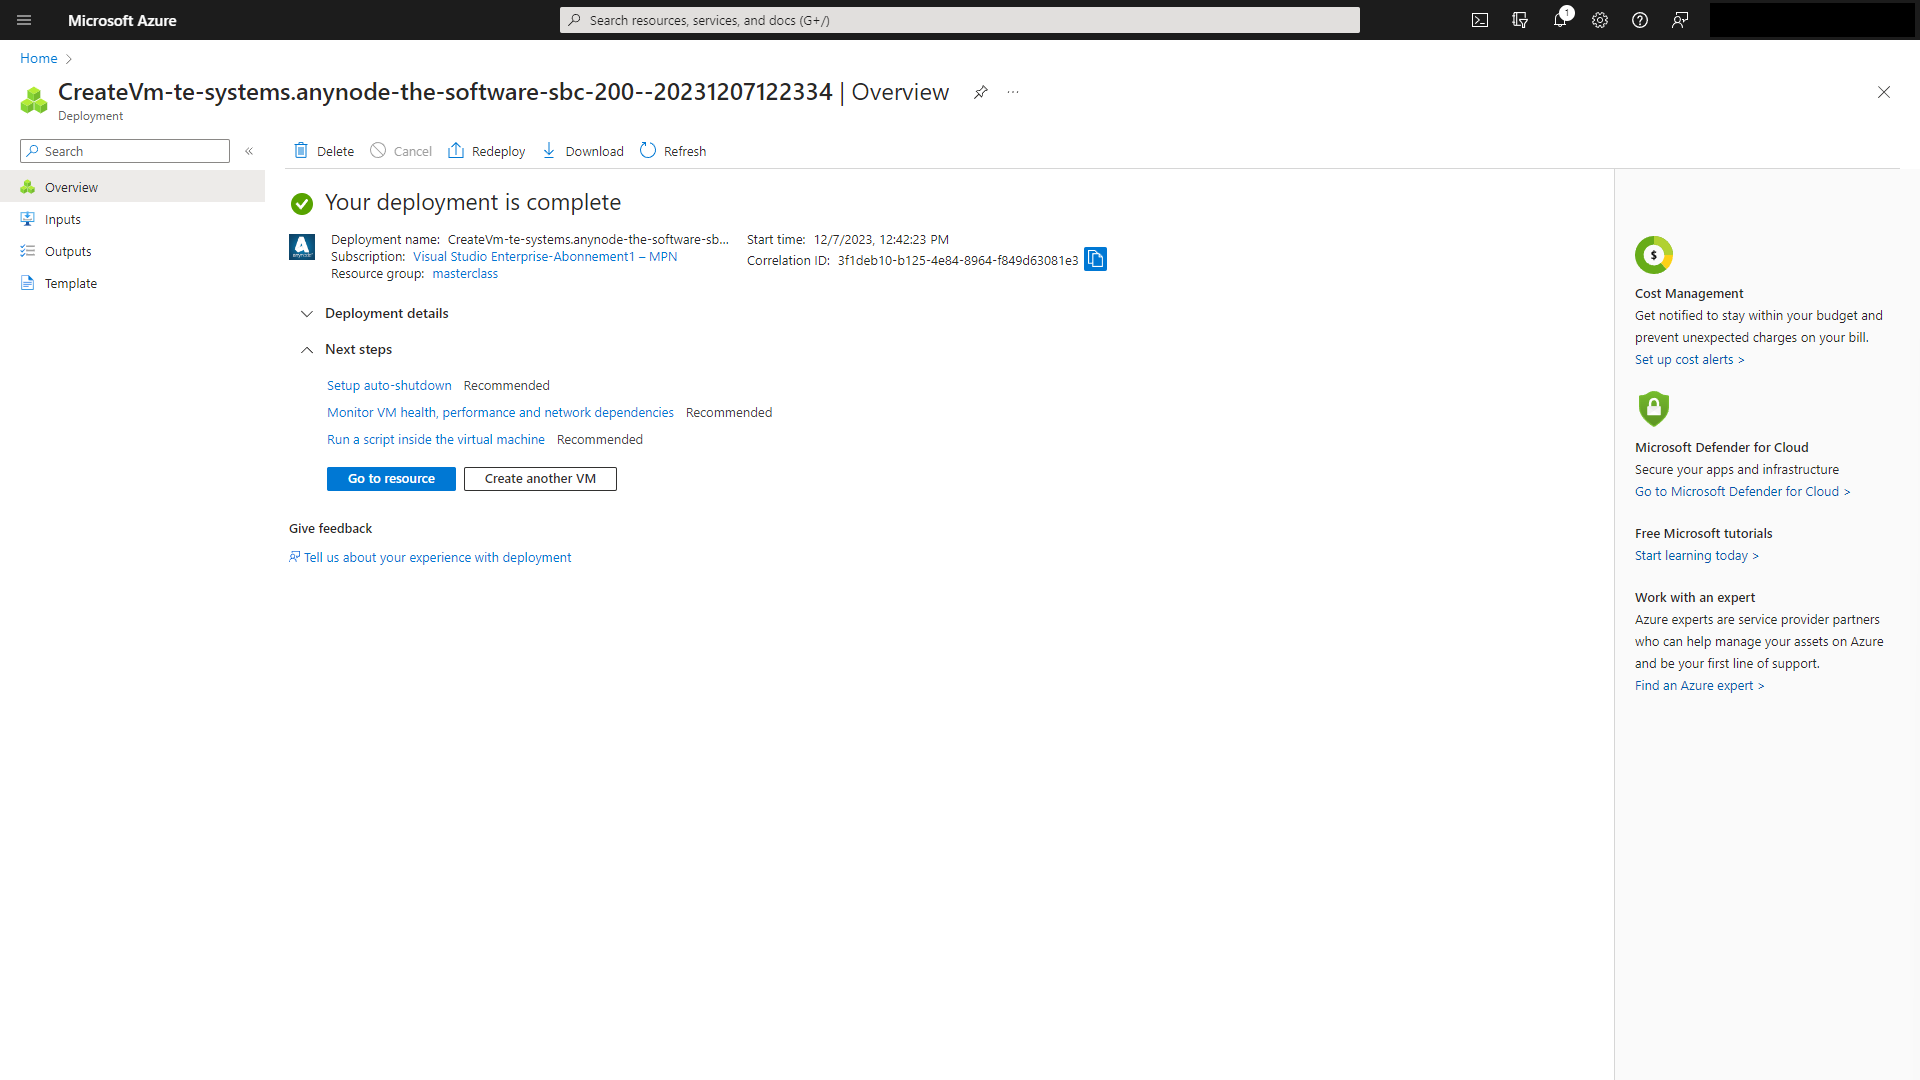The height and width of the screenshot is (1080, 1920).
Task: Click the redacted account profile area
Action: [x=1811, y=20]
